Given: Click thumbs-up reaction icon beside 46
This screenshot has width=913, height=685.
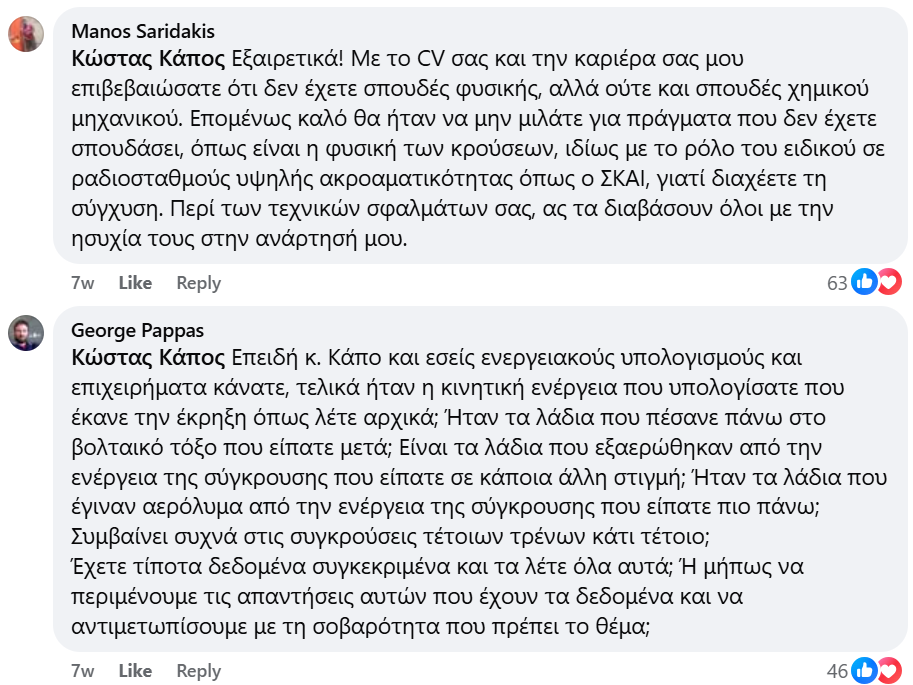Looking at the screenshot, I should click(864, 670).
